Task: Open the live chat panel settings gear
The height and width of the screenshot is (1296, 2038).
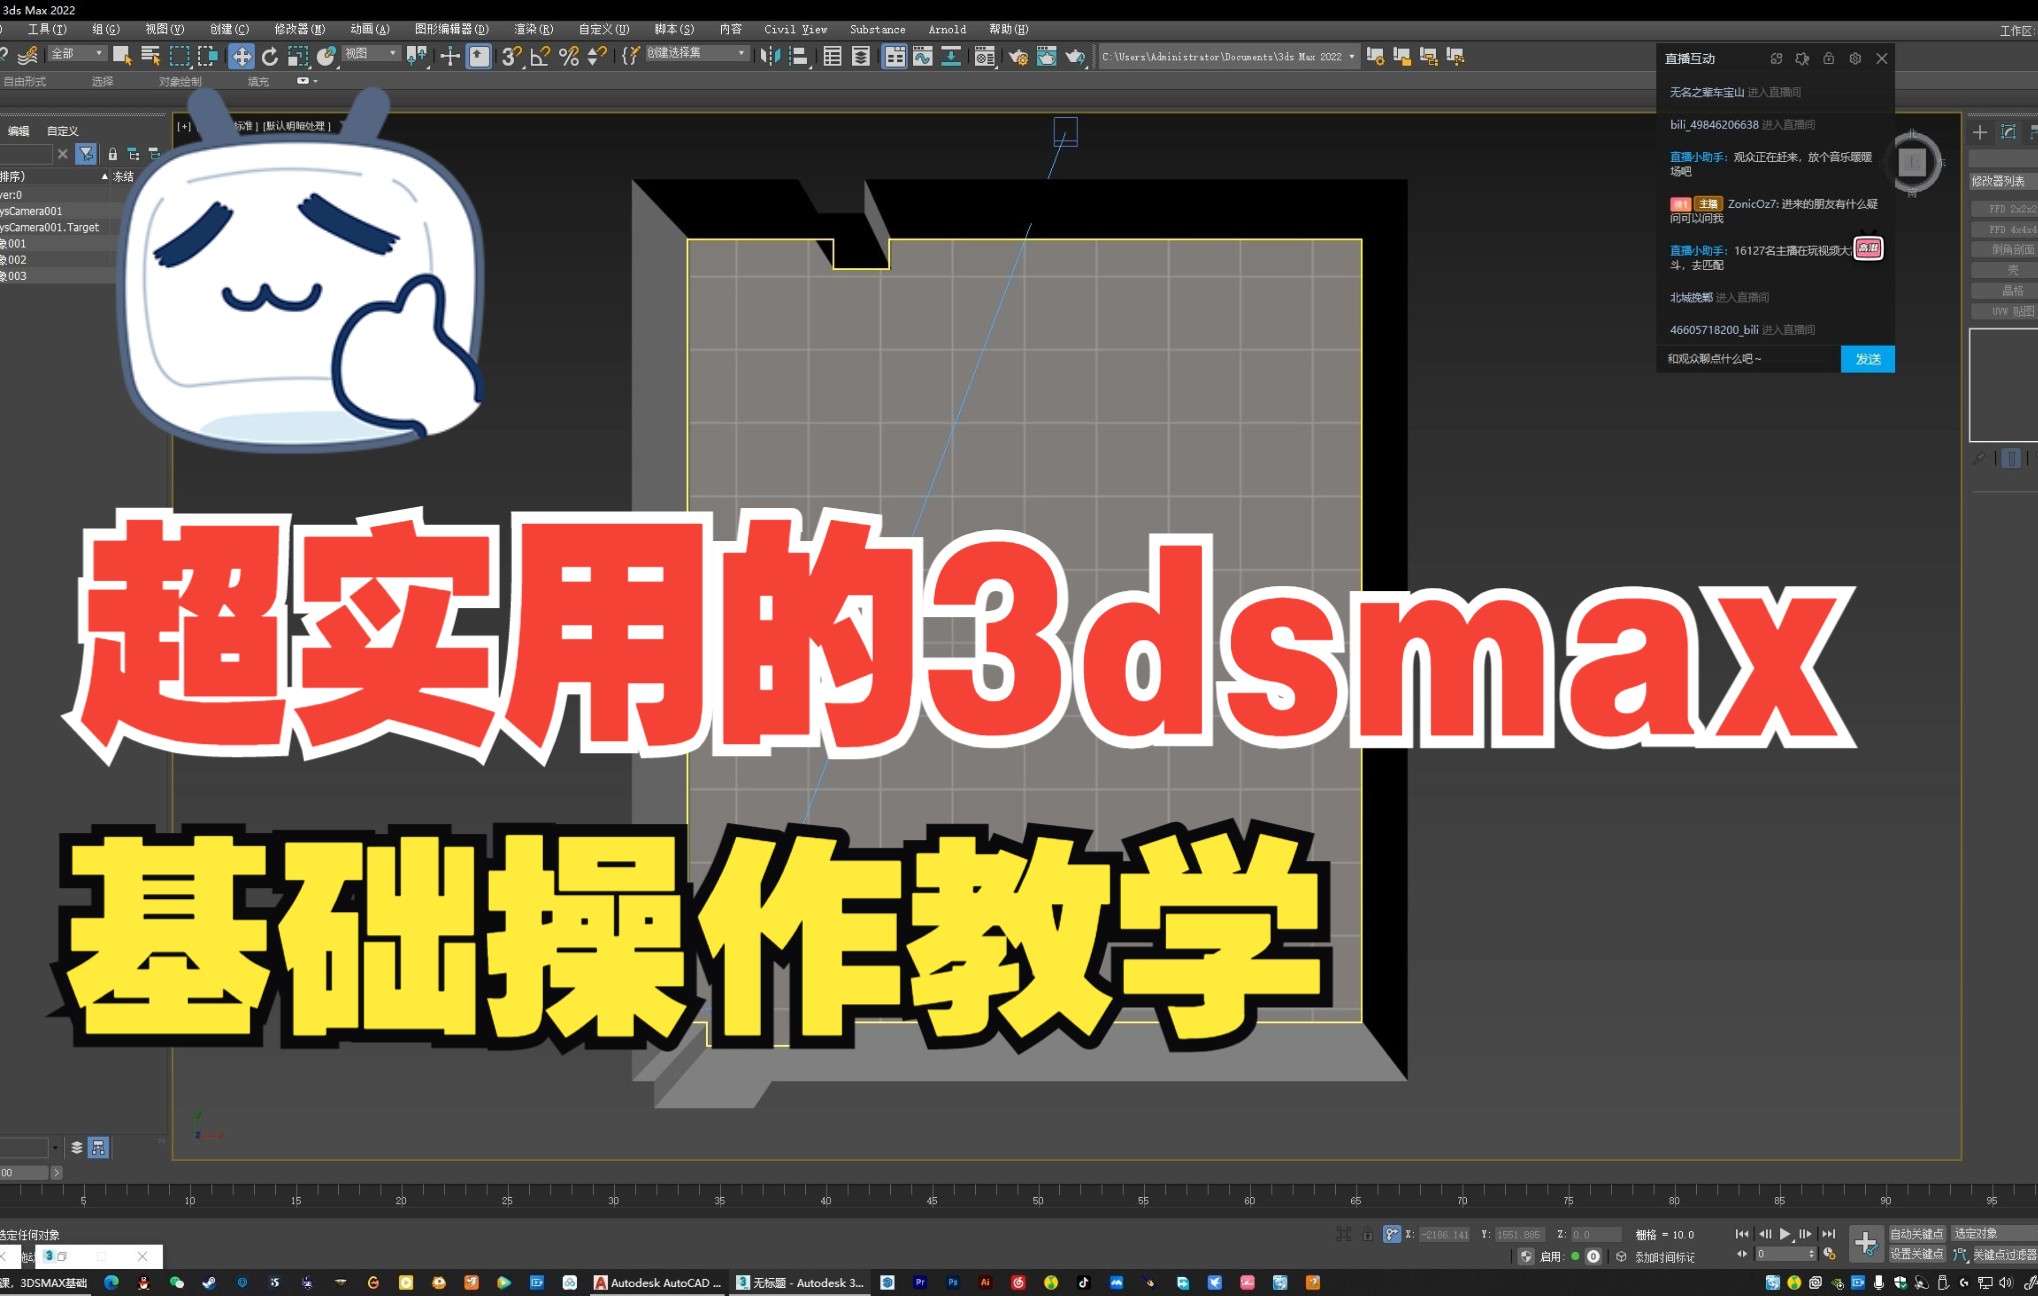Action: pyautogui.click(x=1855, y=58)
